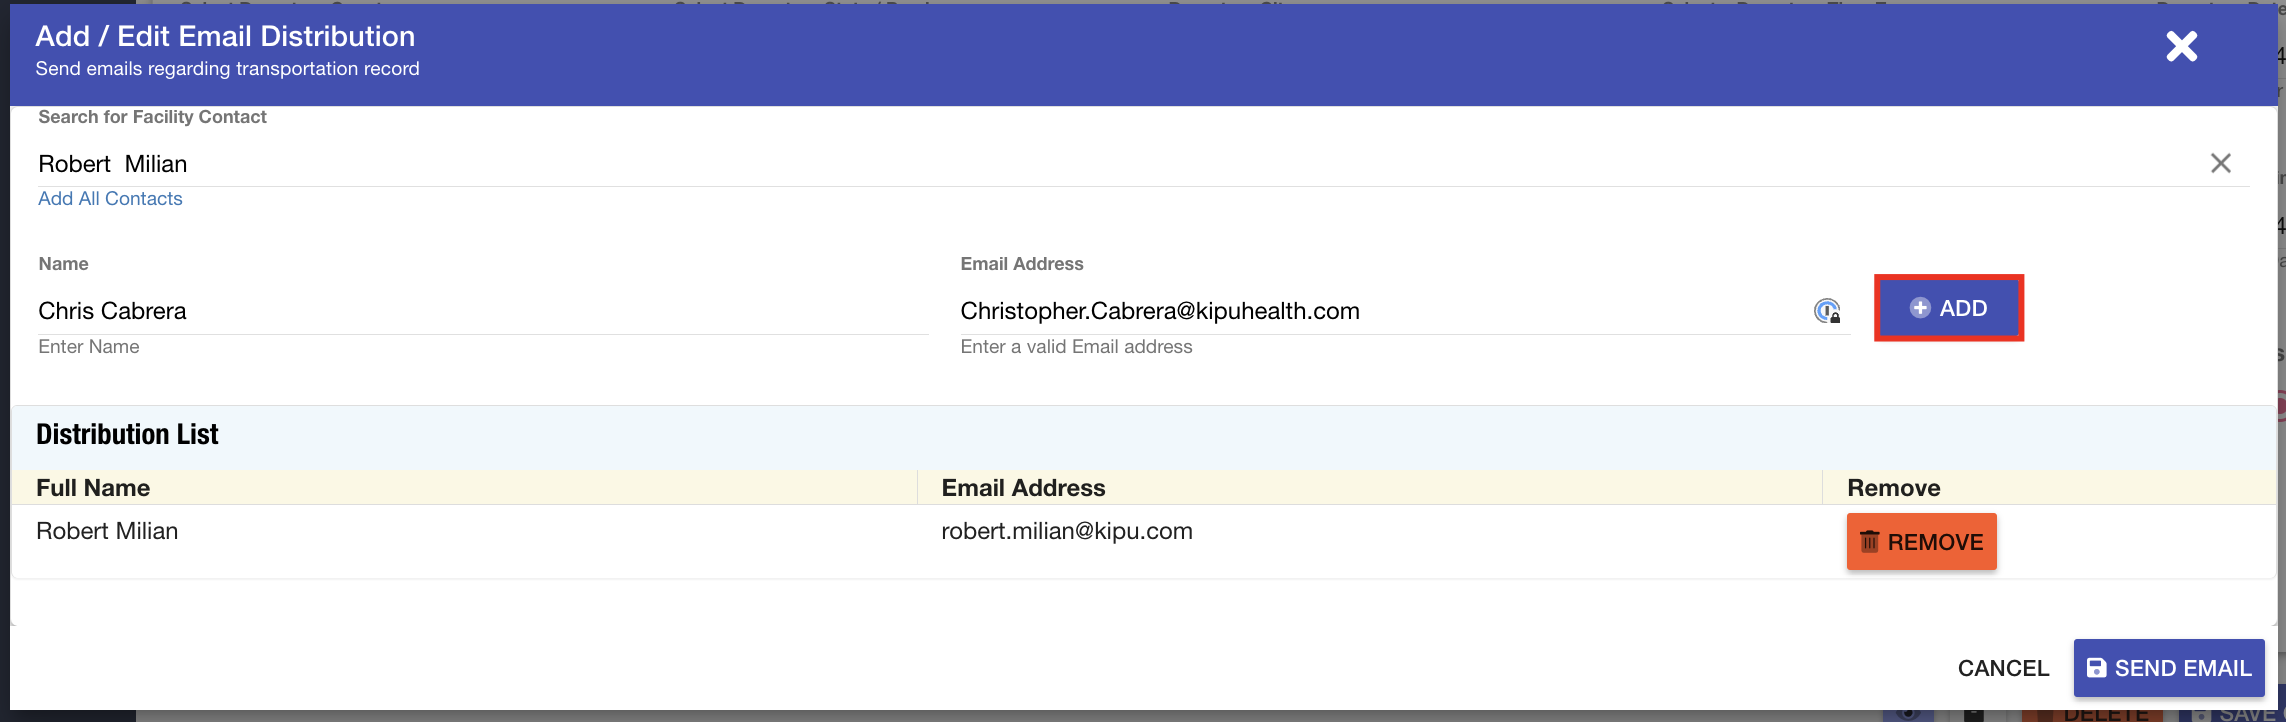Screen dimensions: 2286x722
Task: Click the floppy disk icon on SEND EMAIL
Action: [x=2097, y=668]
